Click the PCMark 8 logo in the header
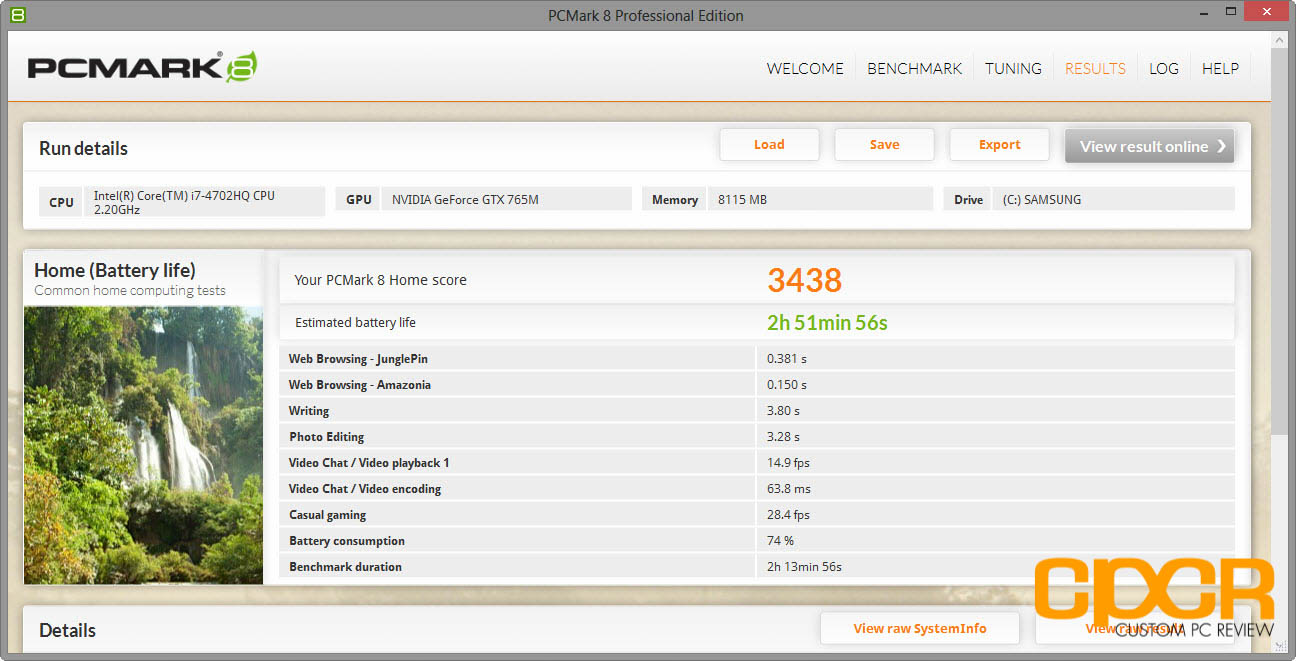This screenshot has height=661, width=1296. [x=143, y=68]
